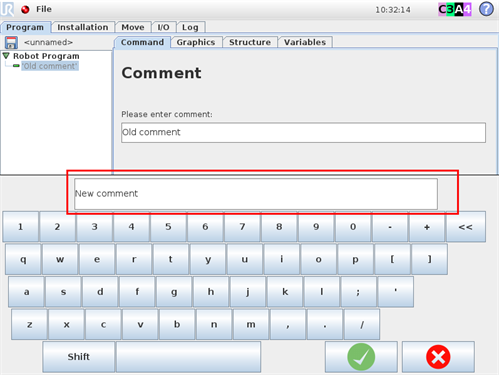Image resolution: width=499 pixels, height=375 pixels.
Task: Select the Robot Program tree item
Action: coord(46,56)
